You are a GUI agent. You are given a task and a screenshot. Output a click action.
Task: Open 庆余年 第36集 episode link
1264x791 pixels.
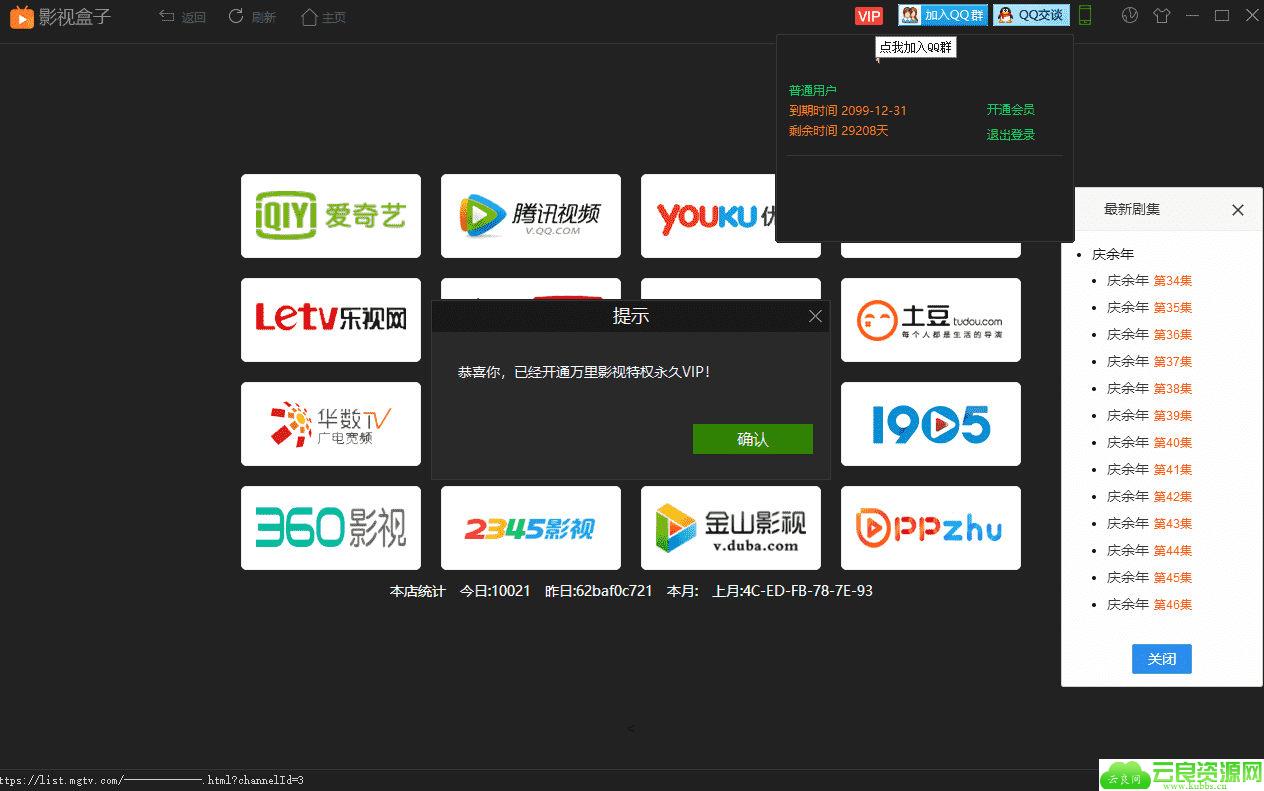point(1149,335)
